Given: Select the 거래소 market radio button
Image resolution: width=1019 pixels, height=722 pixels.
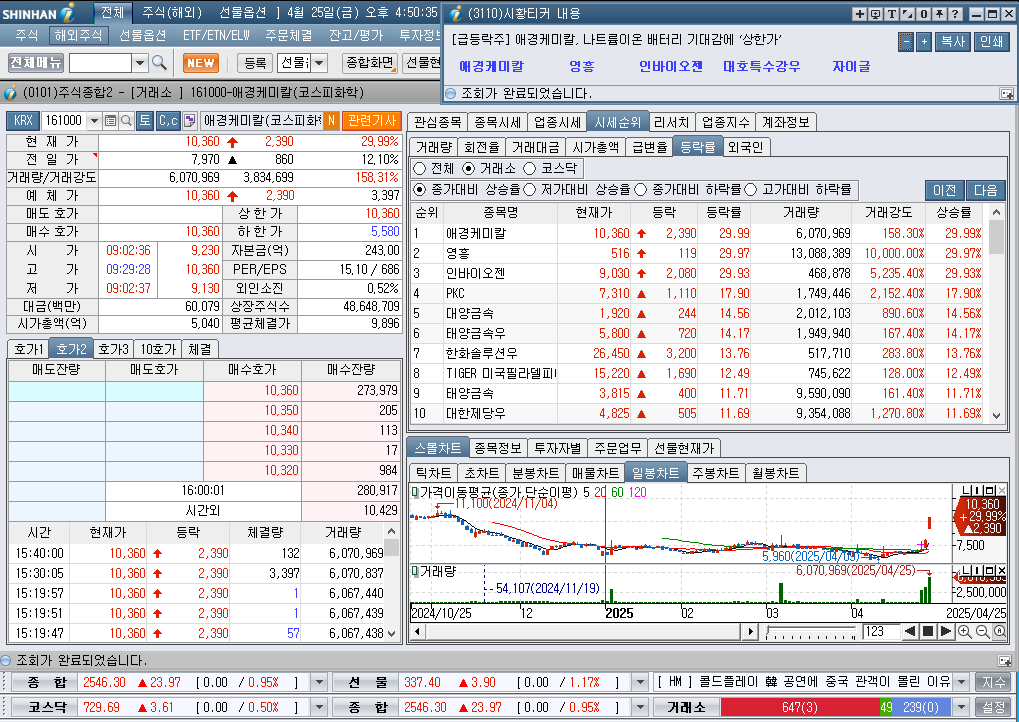Looking at the screenshot, I should pos(469,169).
